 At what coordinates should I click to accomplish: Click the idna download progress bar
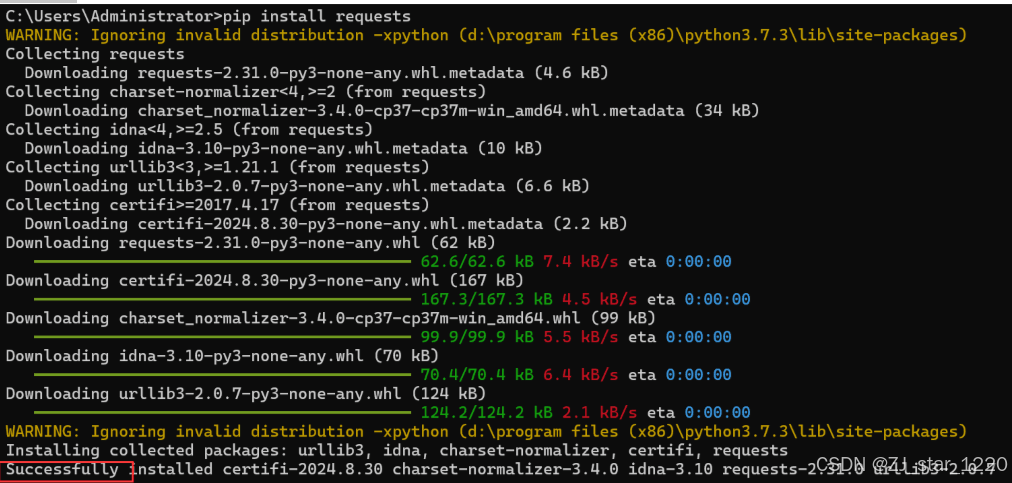coord(222,375)
